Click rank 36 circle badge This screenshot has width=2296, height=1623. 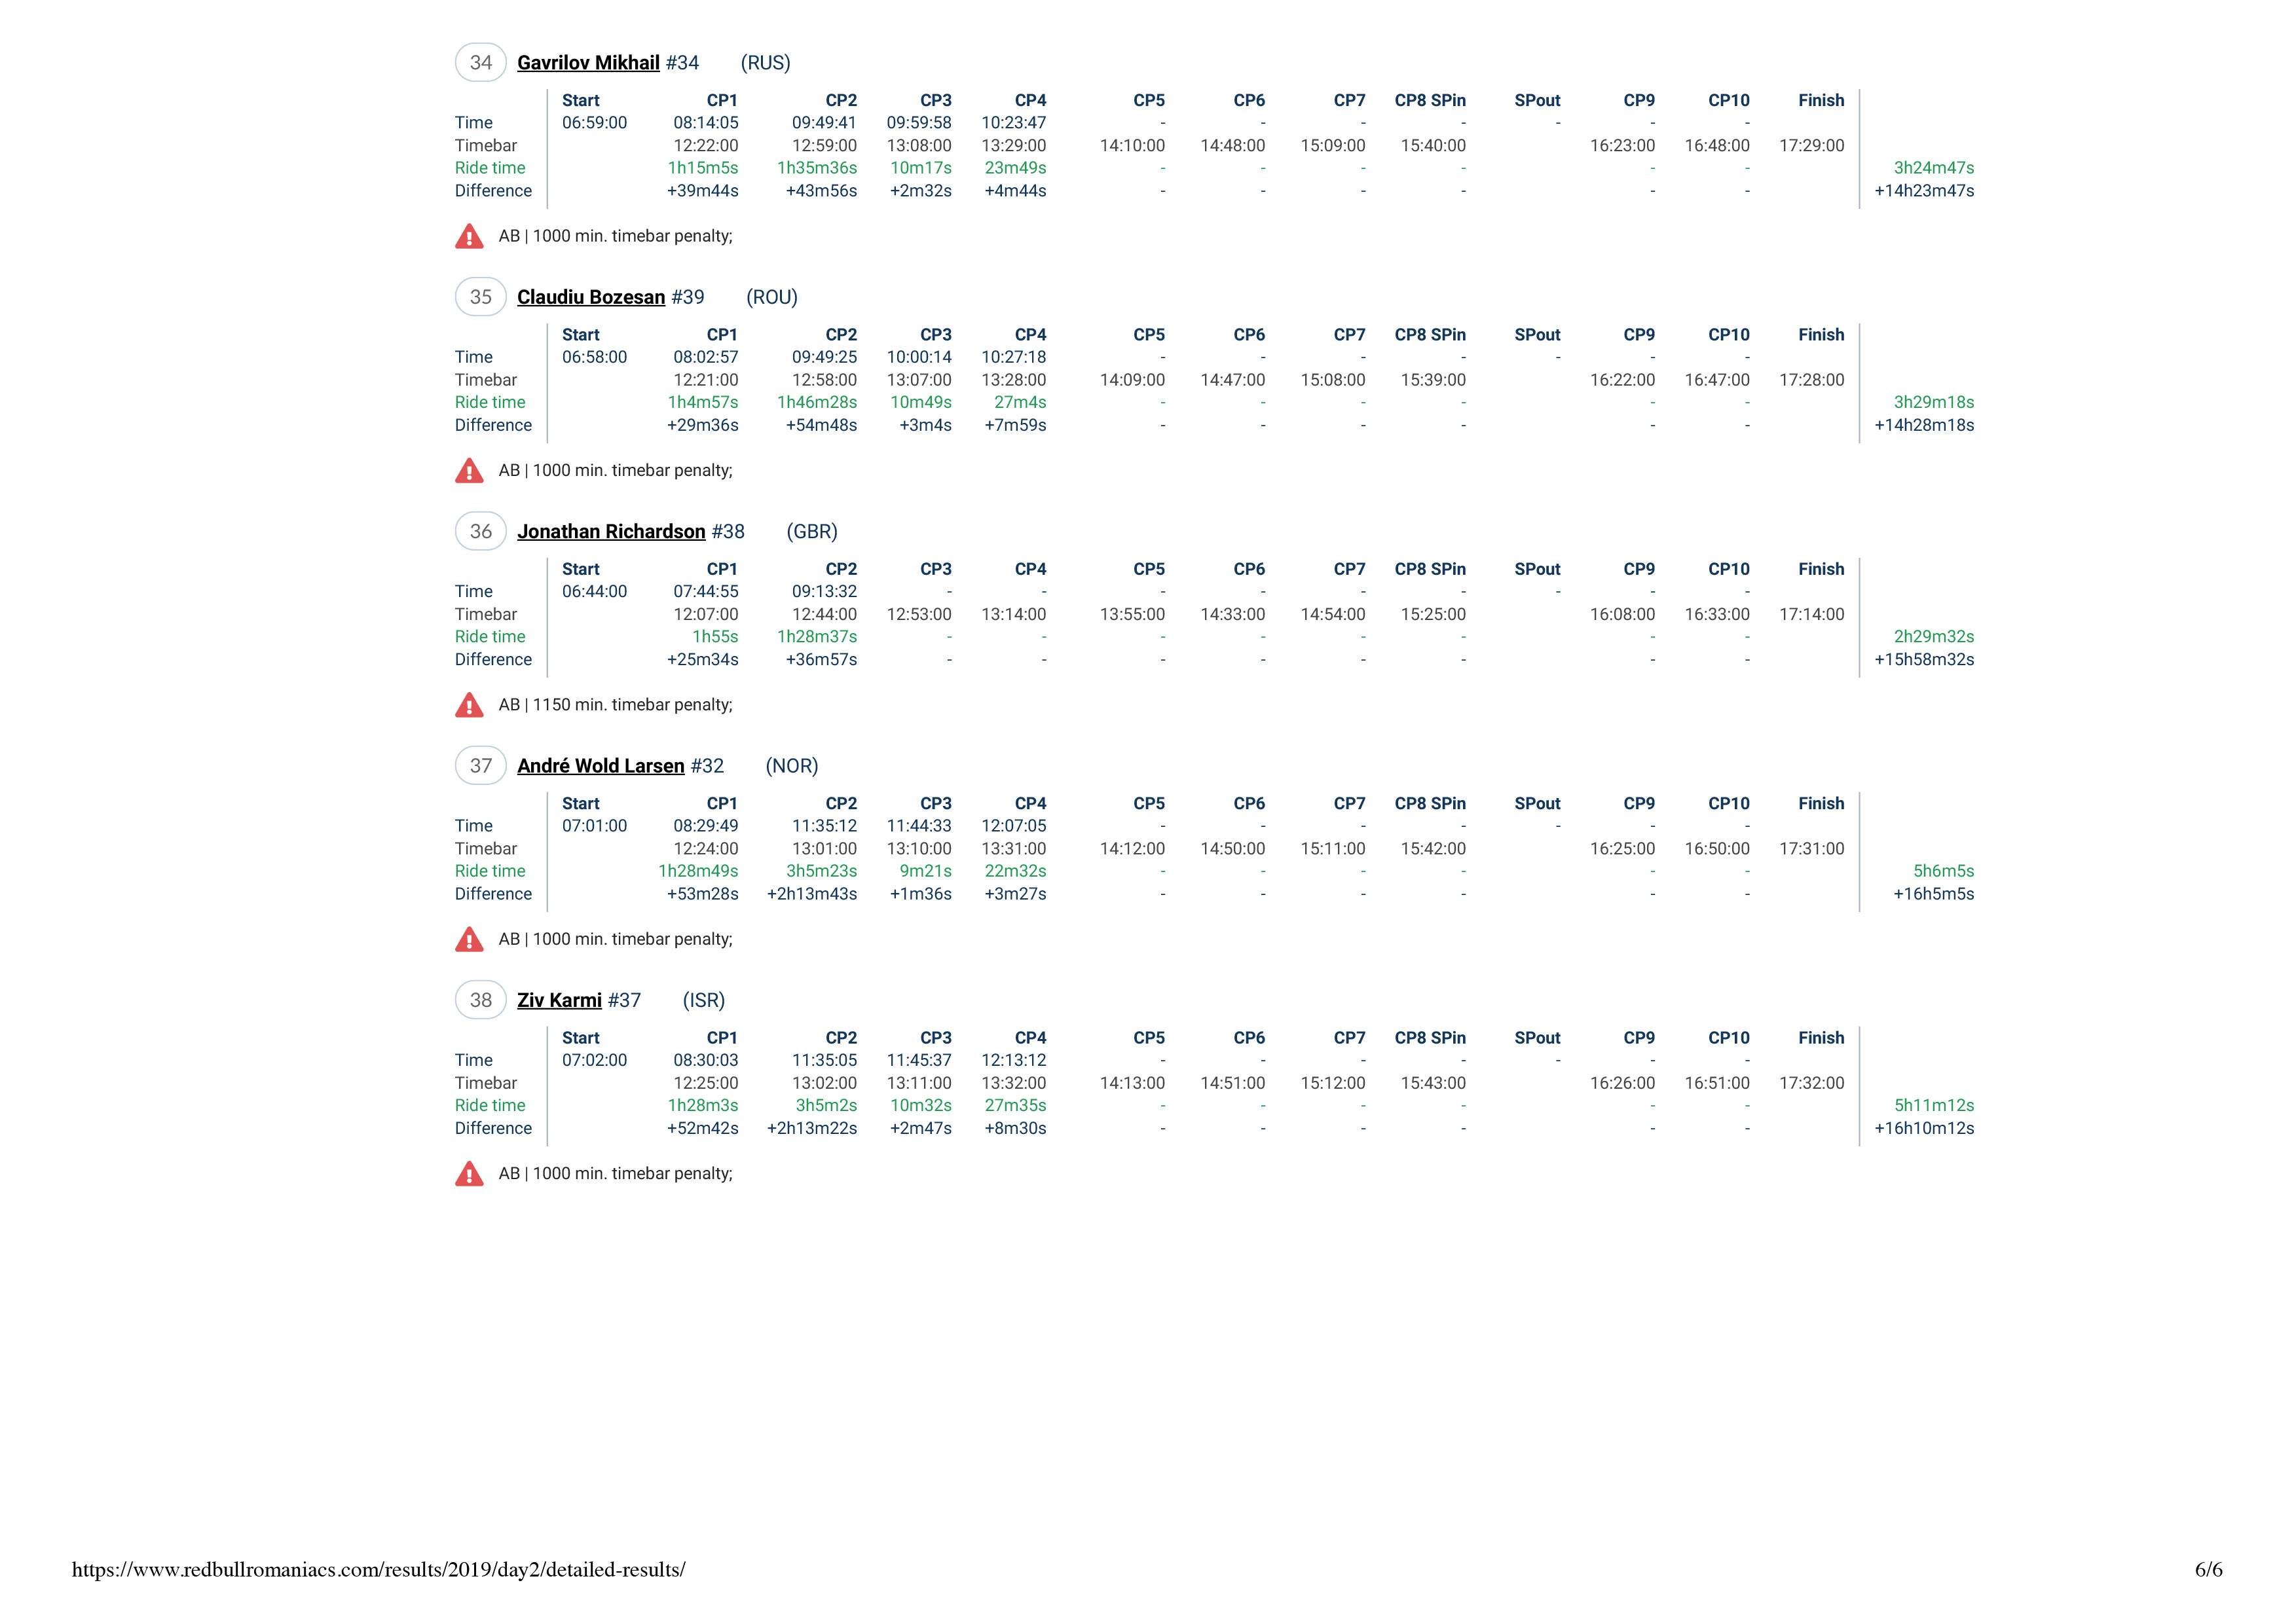point(481,532)
